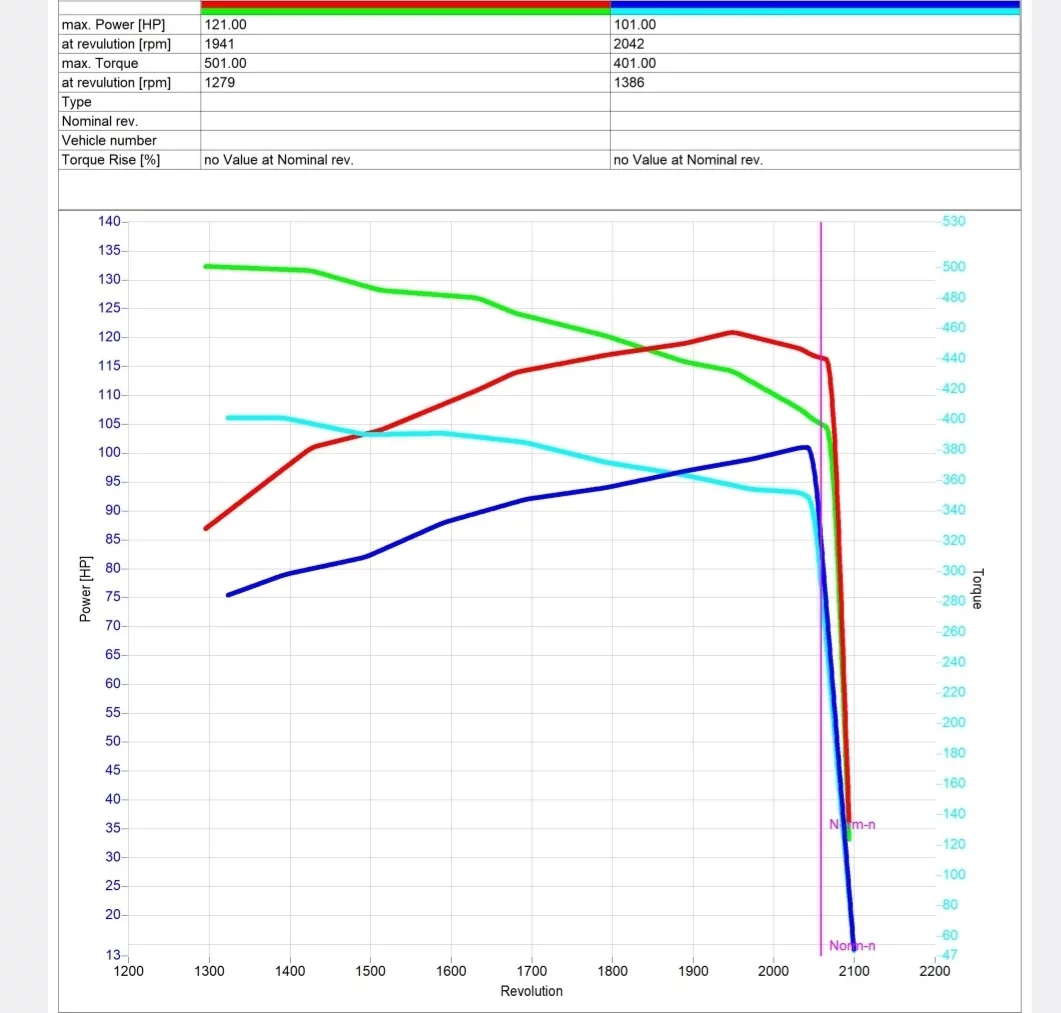
Task: Select the 101.00 max power value
Action: (634, 24)
